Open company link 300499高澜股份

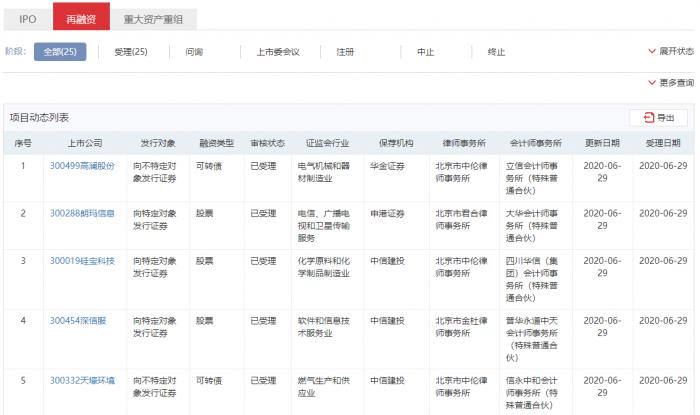click(82, 165)
